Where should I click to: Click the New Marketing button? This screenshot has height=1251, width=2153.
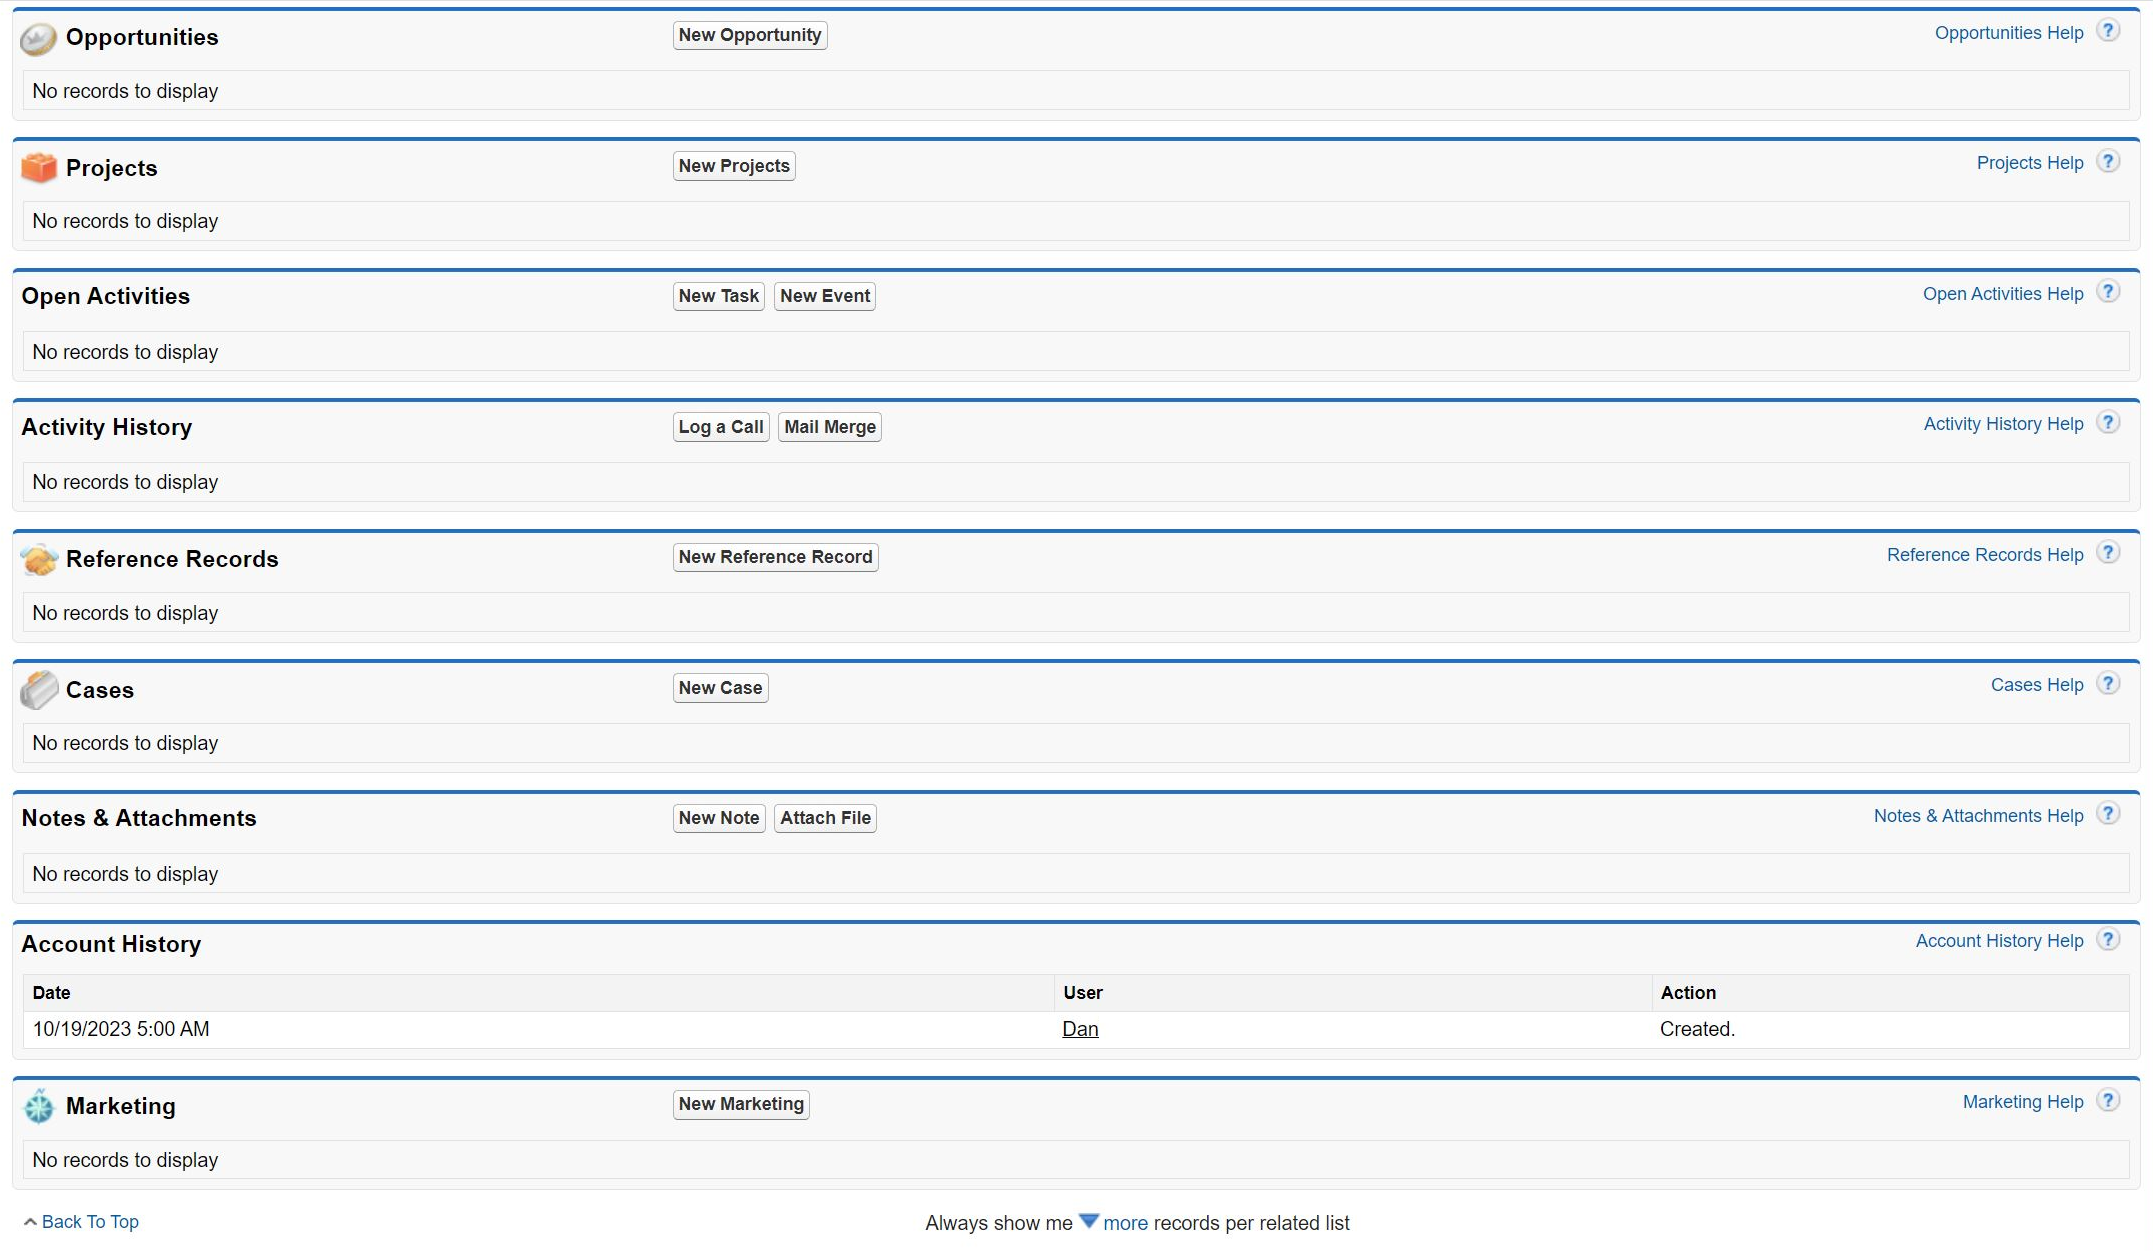point(741,1104)
